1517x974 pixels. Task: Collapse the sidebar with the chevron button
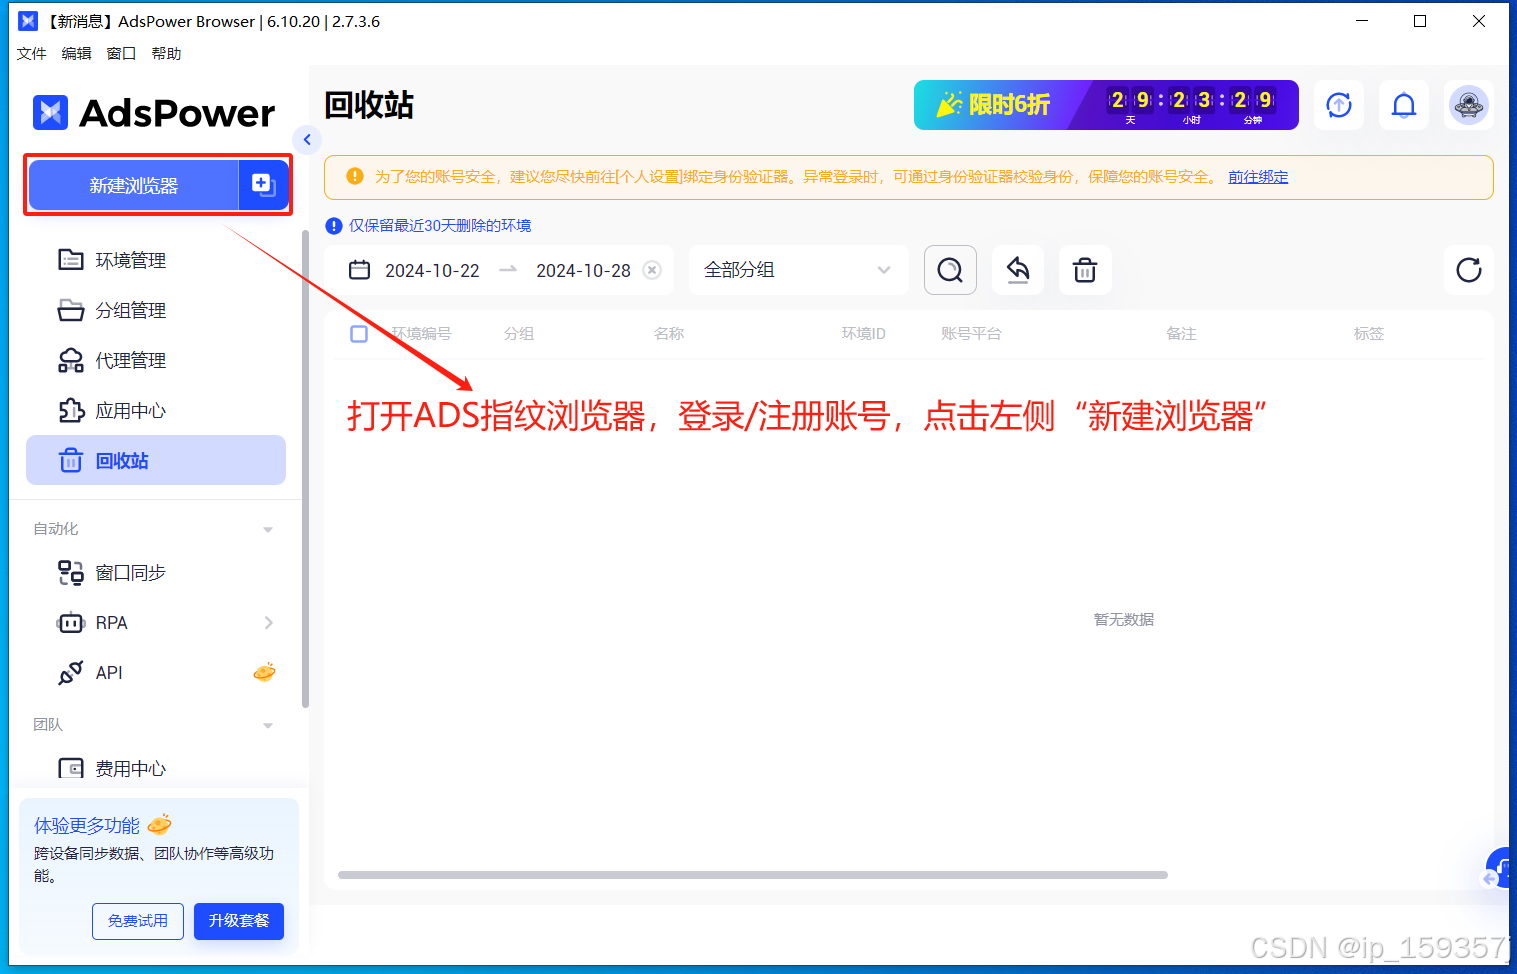tap(307, 139)
